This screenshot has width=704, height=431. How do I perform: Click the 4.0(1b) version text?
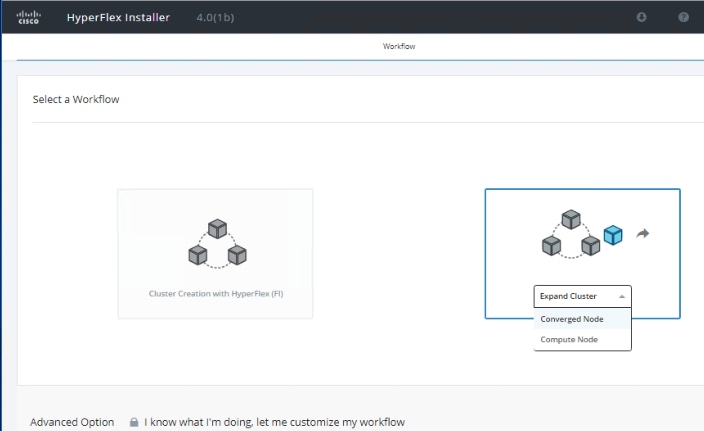pyautogui.click(x=215, y=18)
